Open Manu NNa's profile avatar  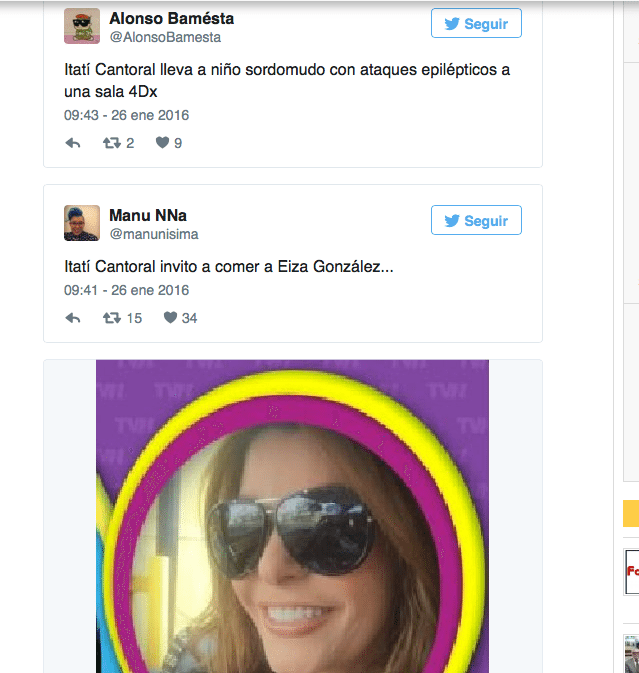[82, 222]
